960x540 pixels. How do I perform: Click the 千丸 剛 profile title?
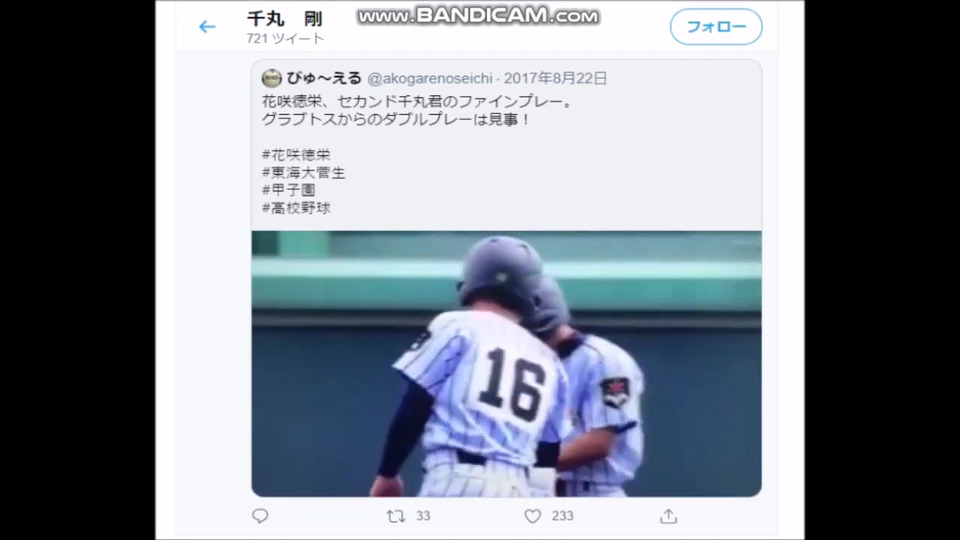click(x=285, y=19)
